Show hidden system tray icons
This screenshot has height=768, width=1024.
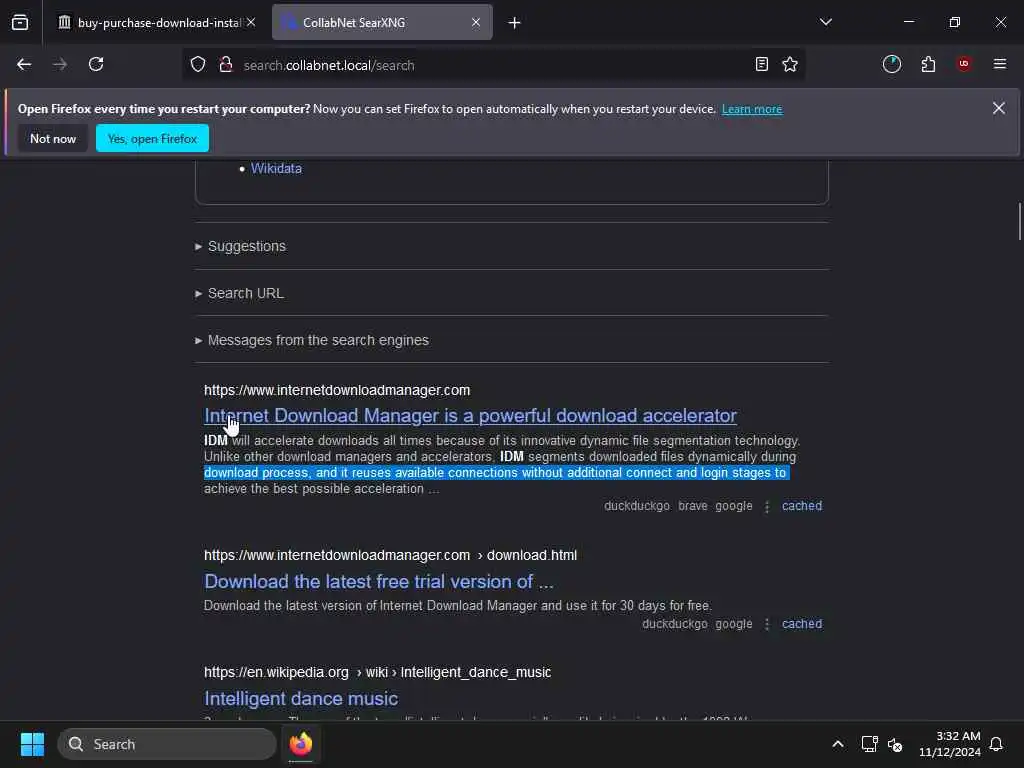(x=838, y=744)
